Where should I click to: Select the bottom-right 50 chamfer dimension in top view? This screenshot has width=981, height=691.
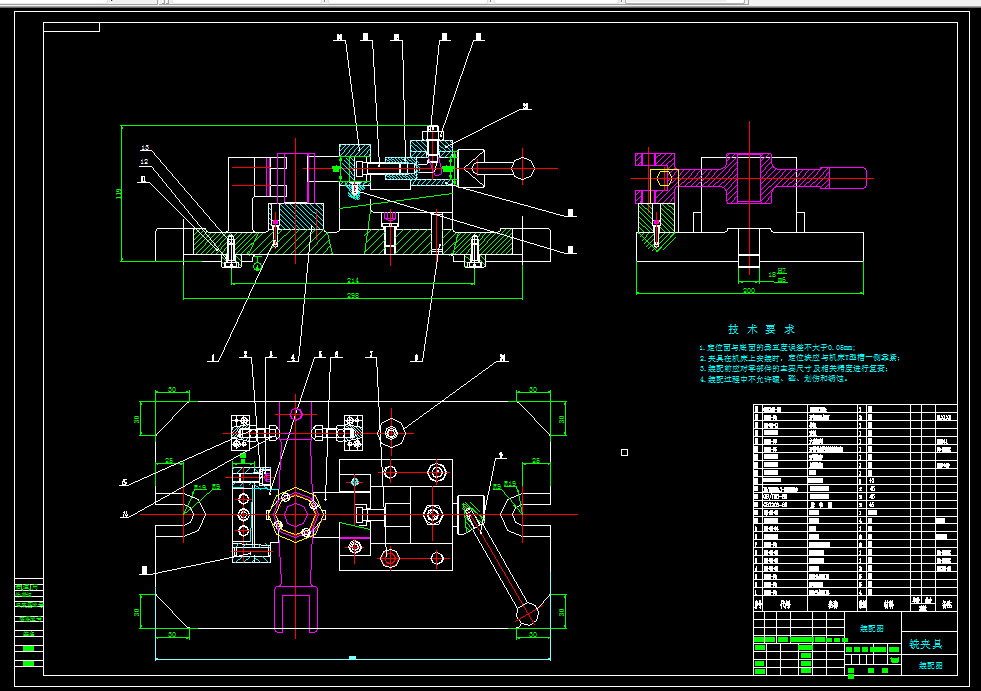pyautogui.click(x=533, y=634)
